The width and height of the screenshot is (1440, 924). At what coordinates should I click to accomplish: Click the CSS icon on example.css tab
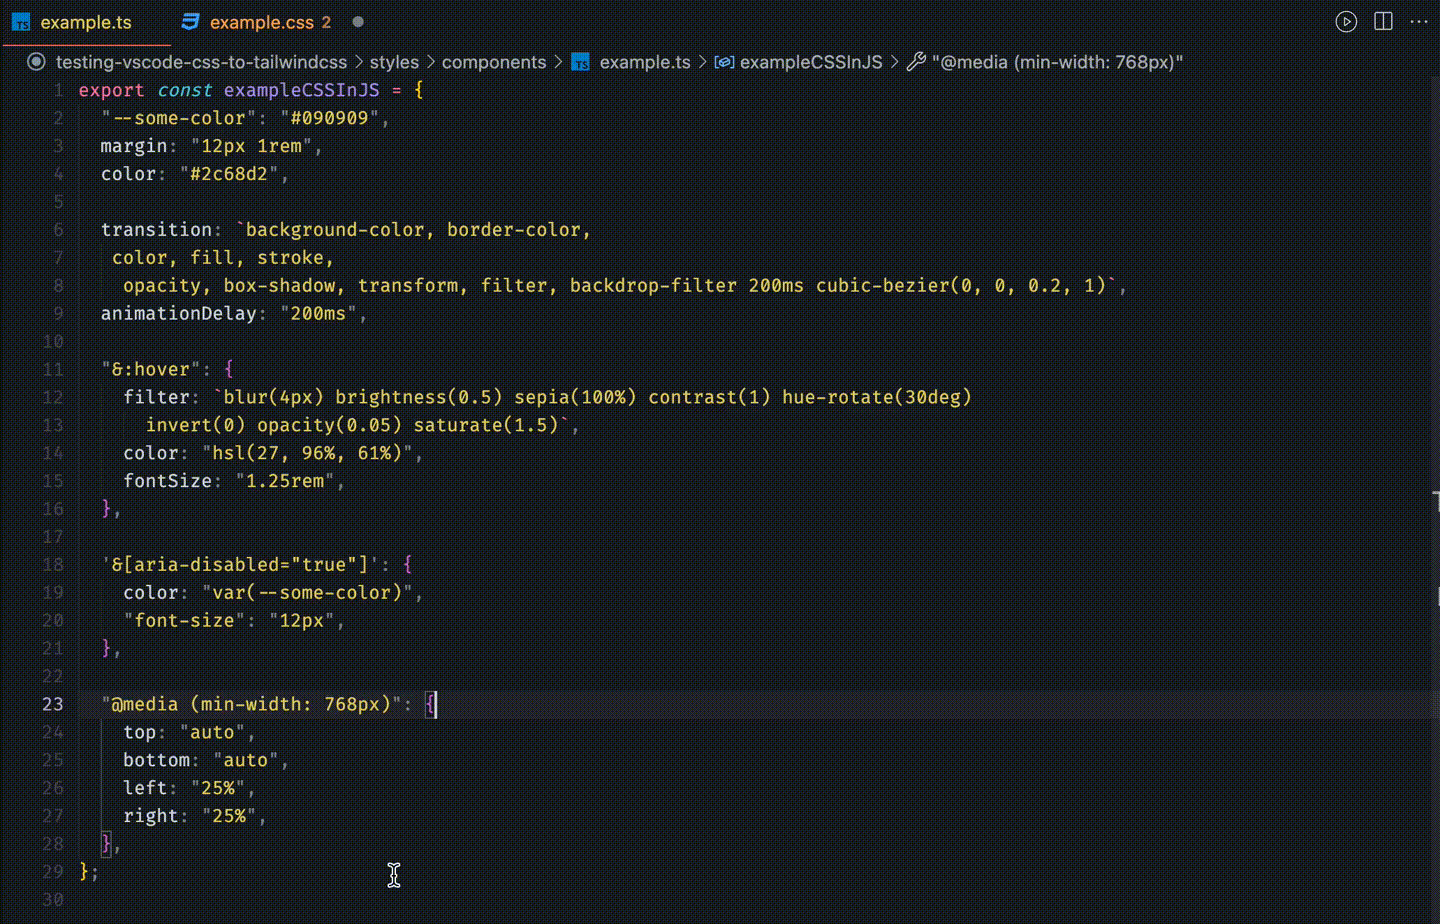(190, 22)
